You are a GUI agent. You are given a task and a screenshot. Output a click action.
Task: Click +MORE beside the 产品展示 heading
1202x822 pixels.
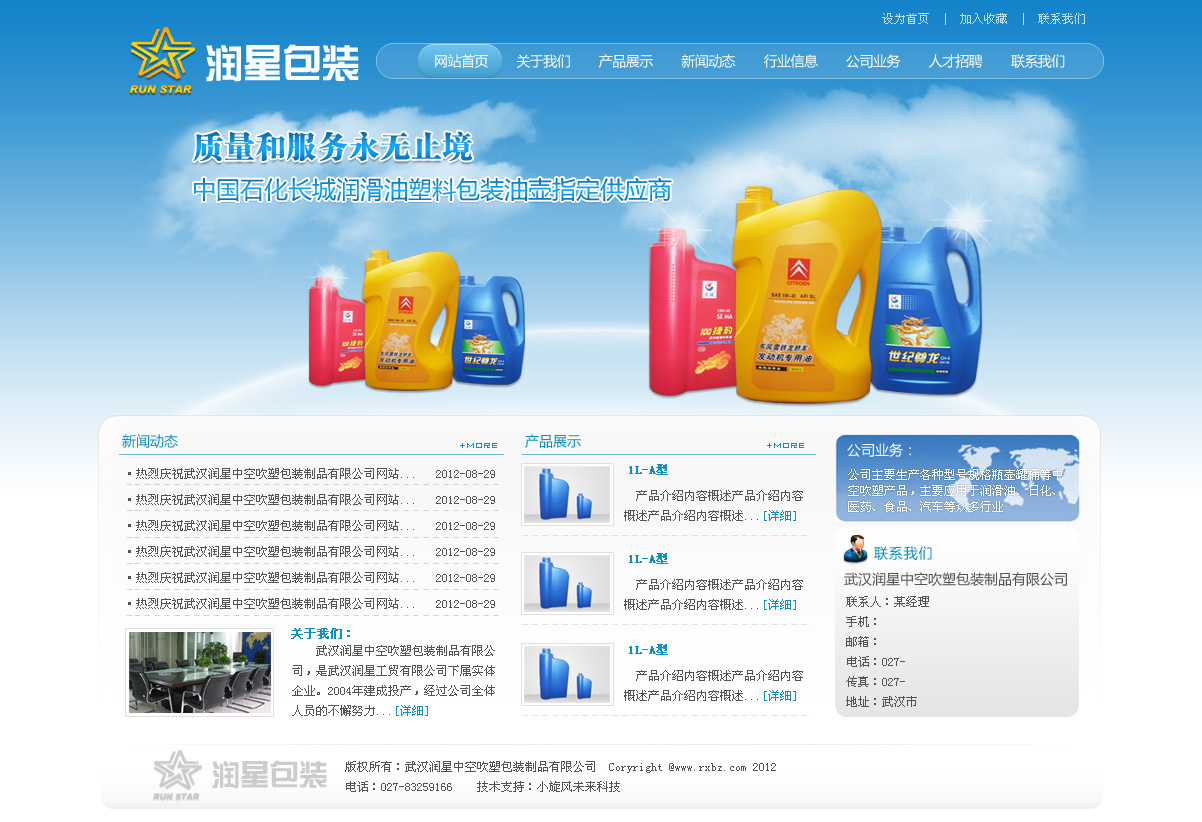pyautogui.click(x=786, y=445)
